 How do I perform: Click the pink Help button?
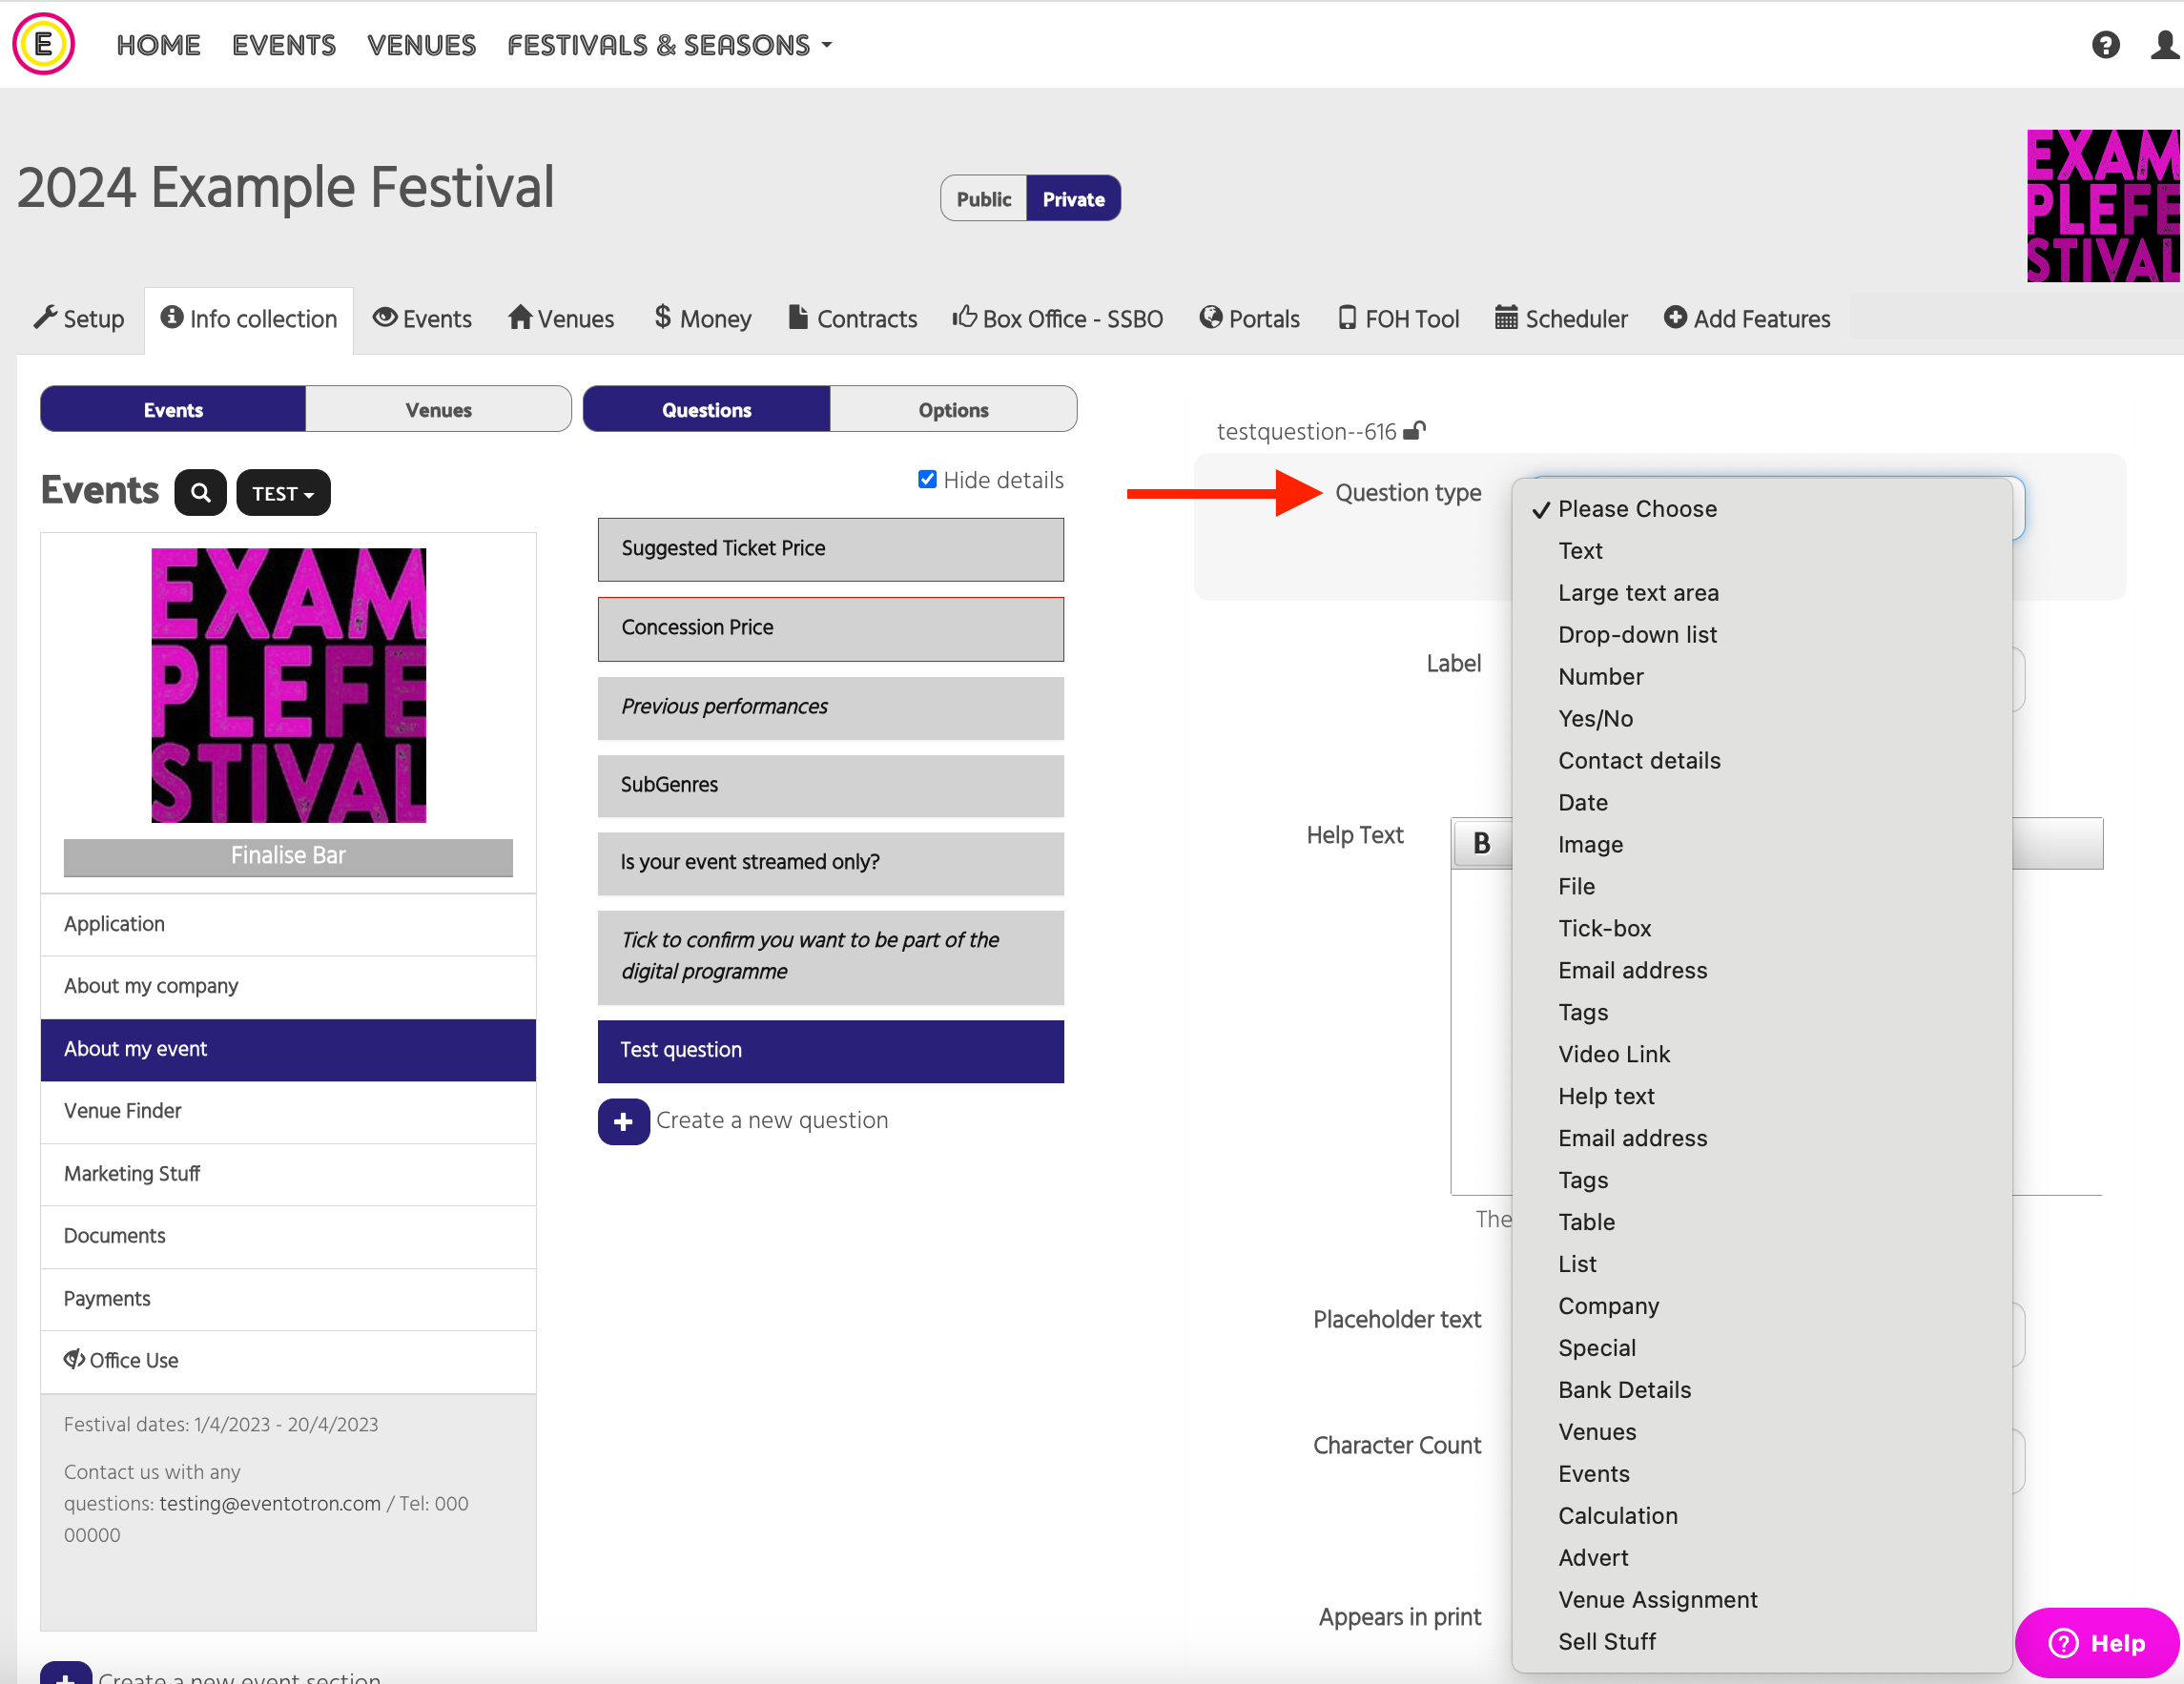pyautogui.click(x=2096, y=1642)
